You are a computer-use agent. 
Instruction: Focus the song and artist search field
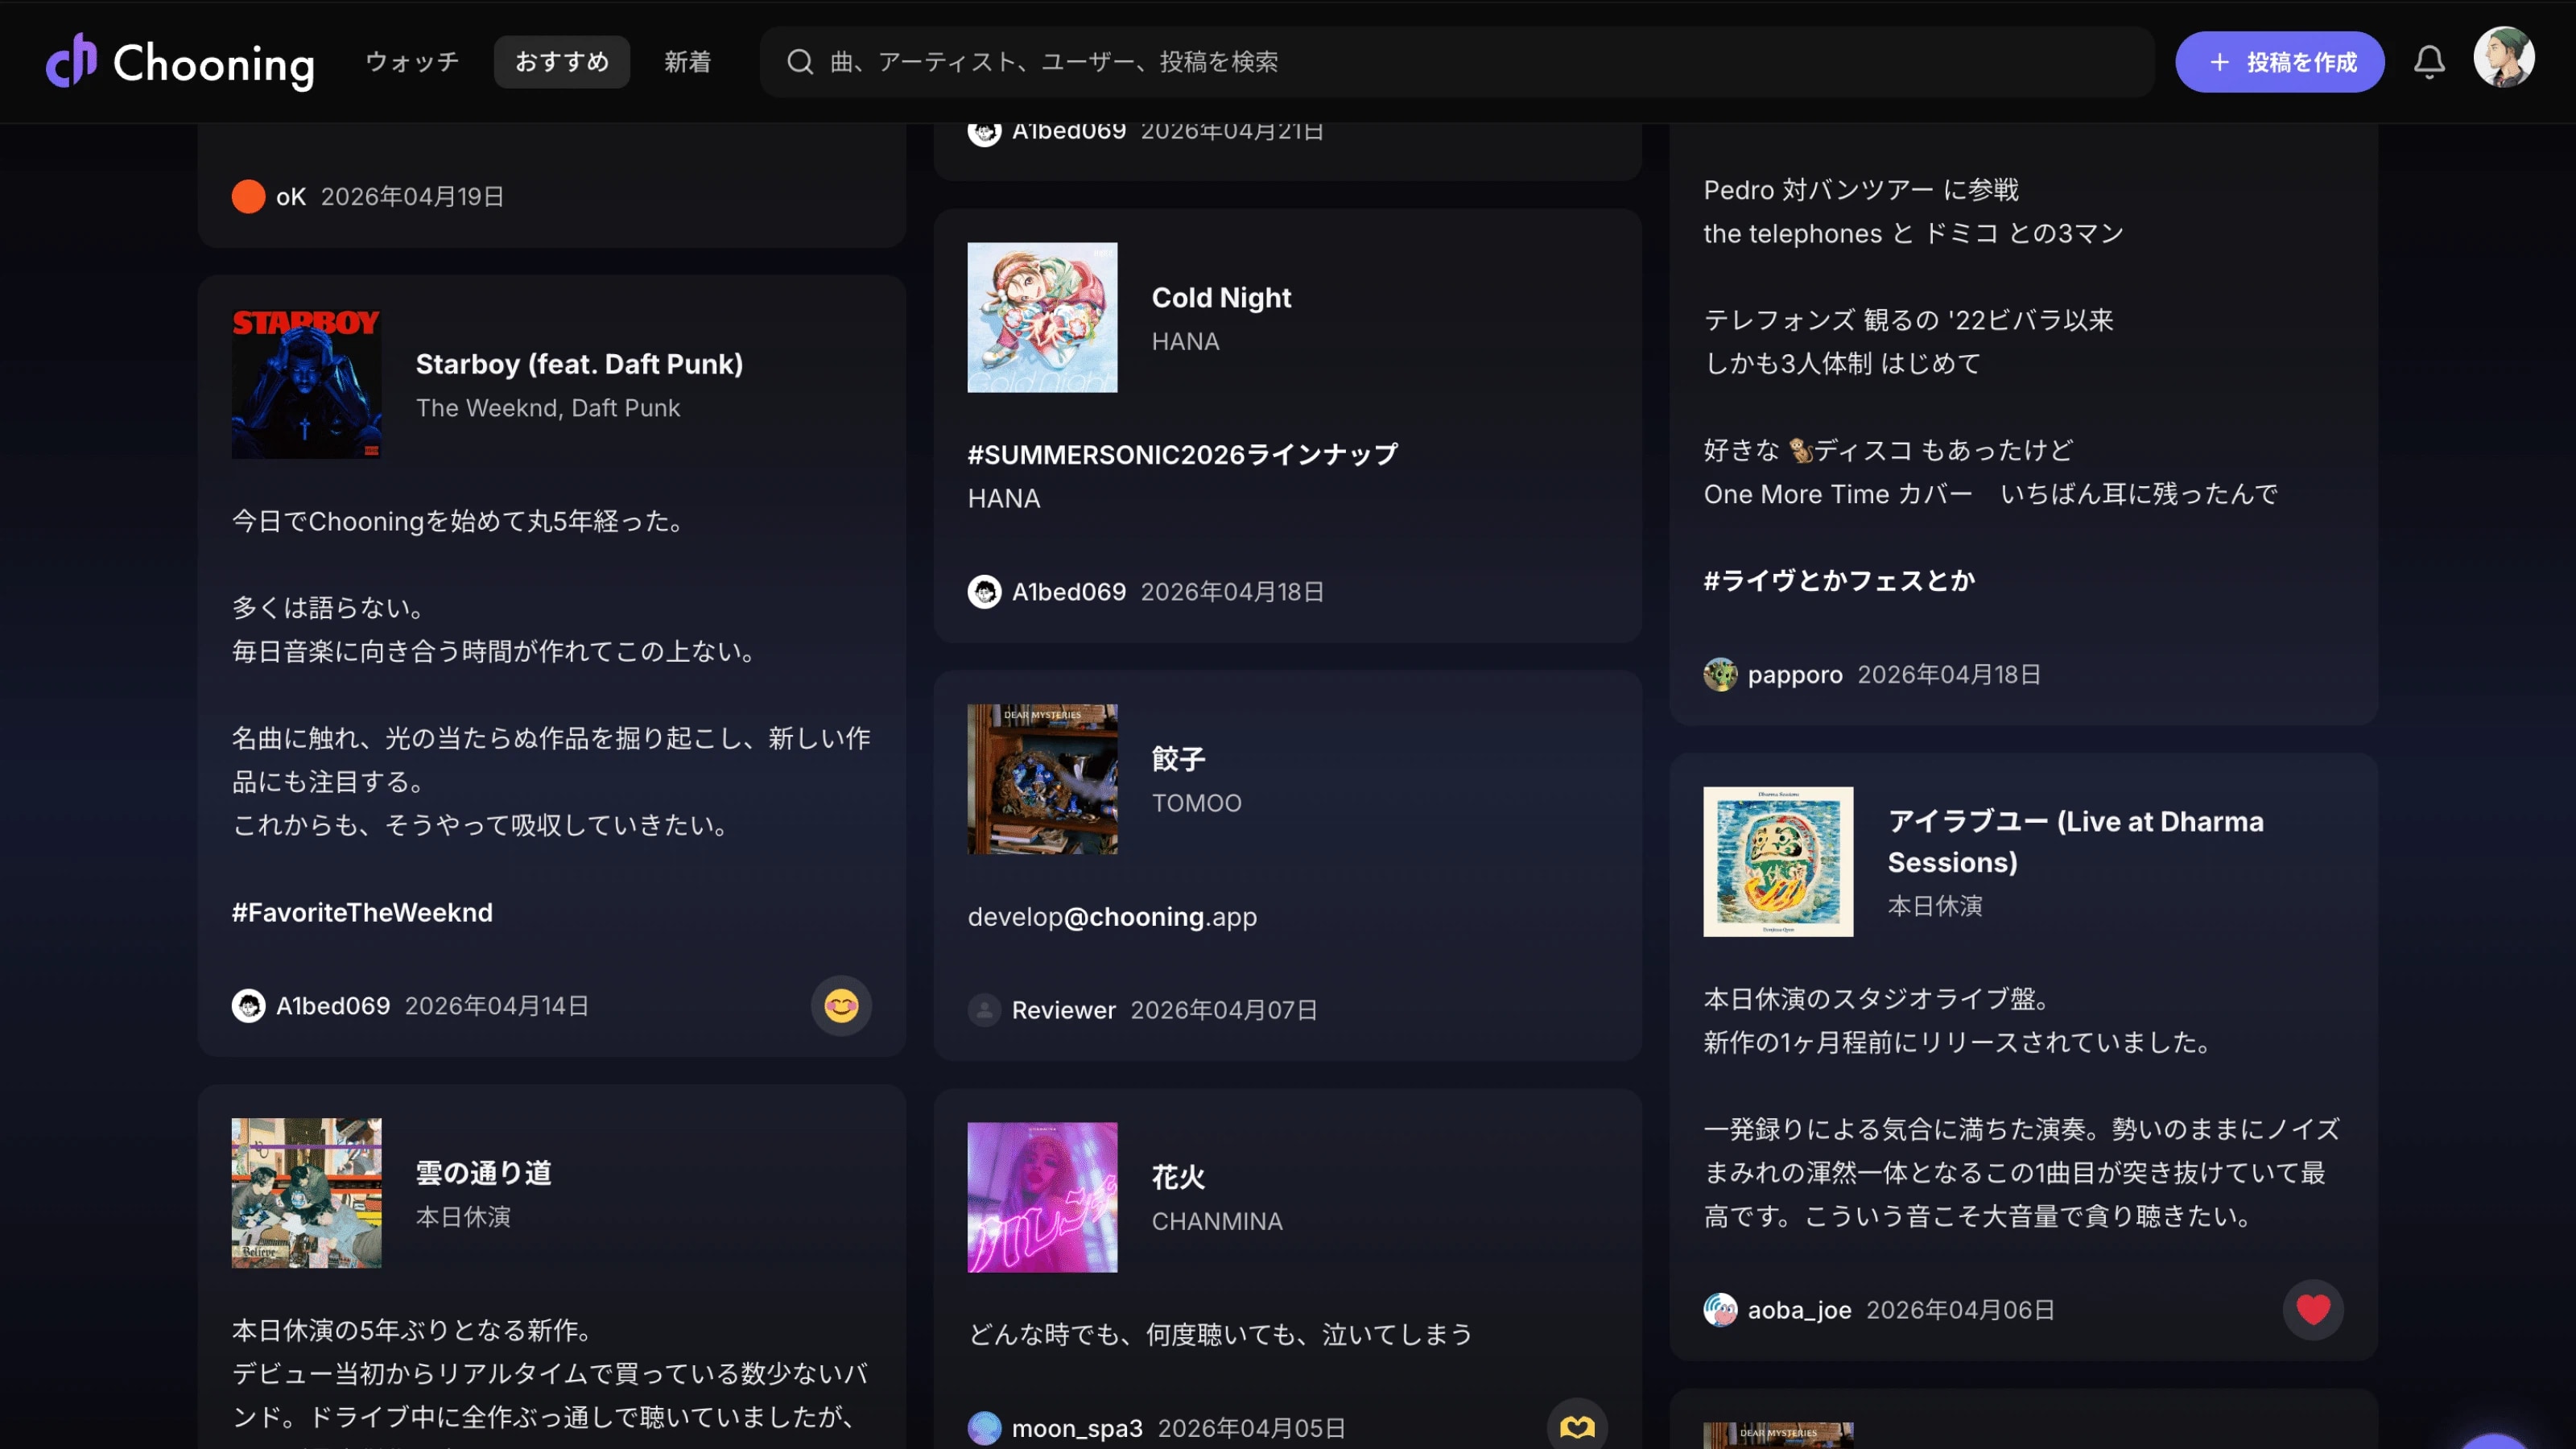click(1457, 62)
